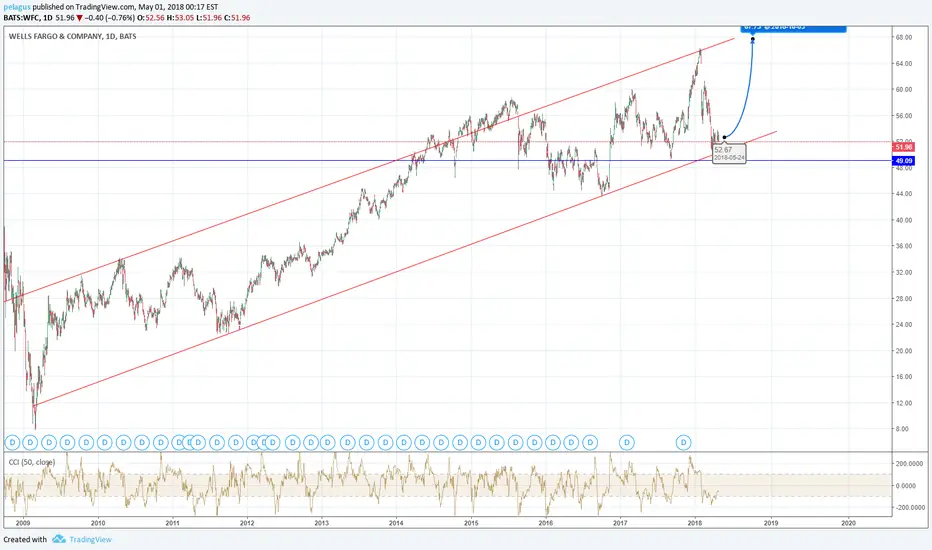932x550 pixels.
Task: Click the black start point of the blue forecast arrow
Action: (724, 138)
